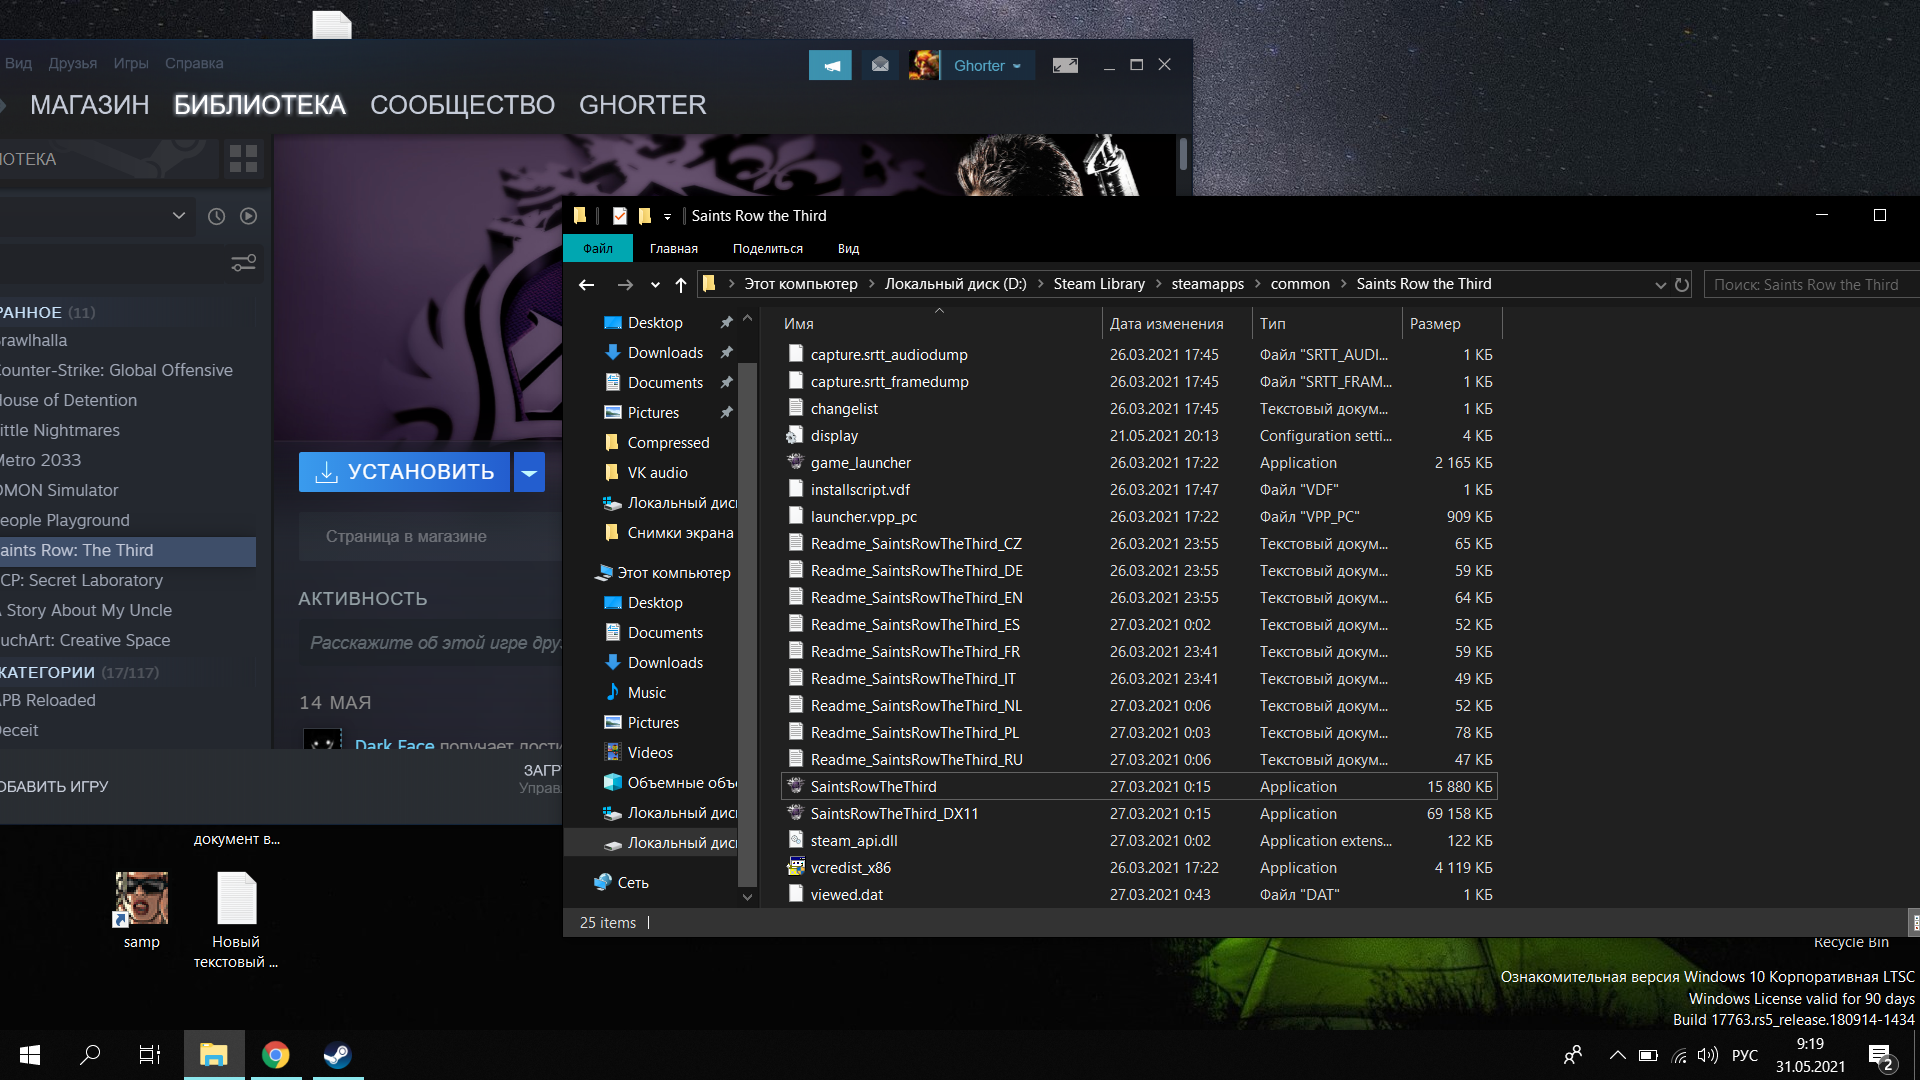
Task: Open Steam from the Windows taskbar
Action: pyautogui.click(x=337, y=1055)
